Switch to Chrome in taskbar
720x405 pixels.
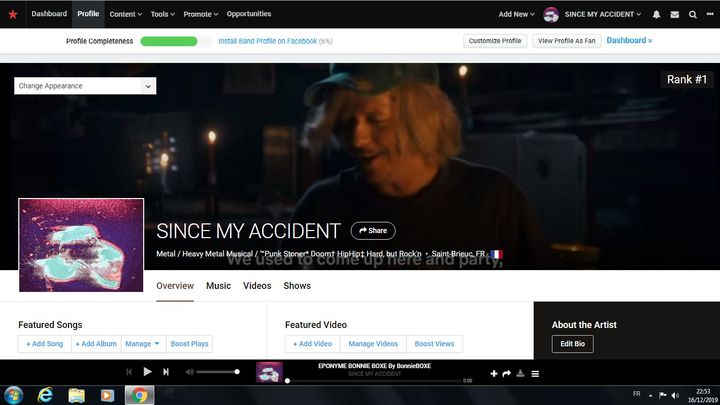140,395
